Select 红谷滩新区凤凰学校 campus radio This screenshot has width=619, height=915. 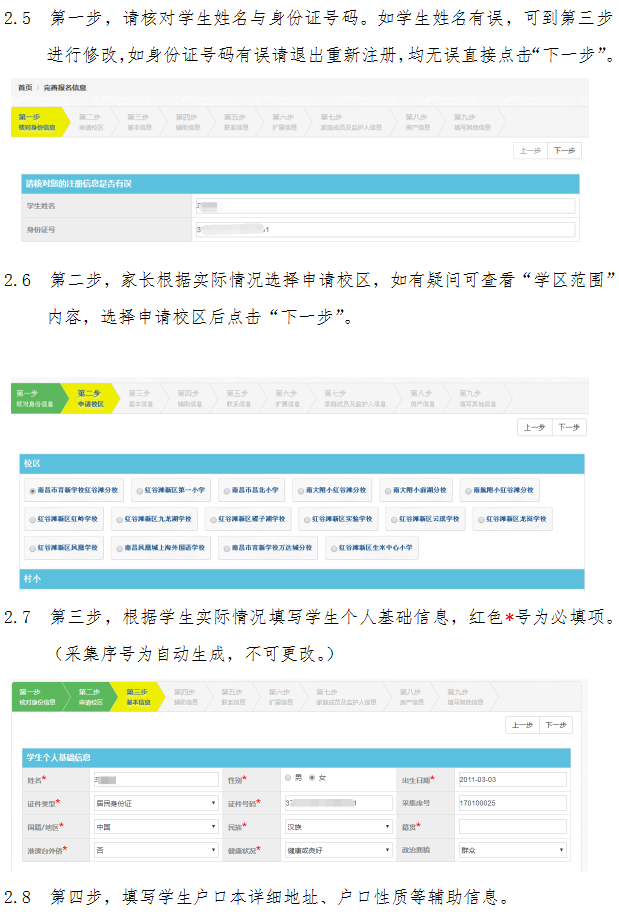pos(33,549)
